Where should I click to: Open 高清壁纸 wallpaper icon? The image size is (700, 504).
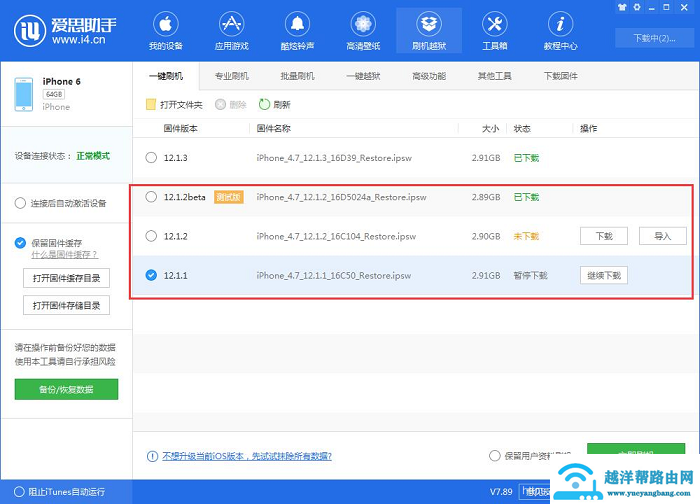click(x=362, y=24)
